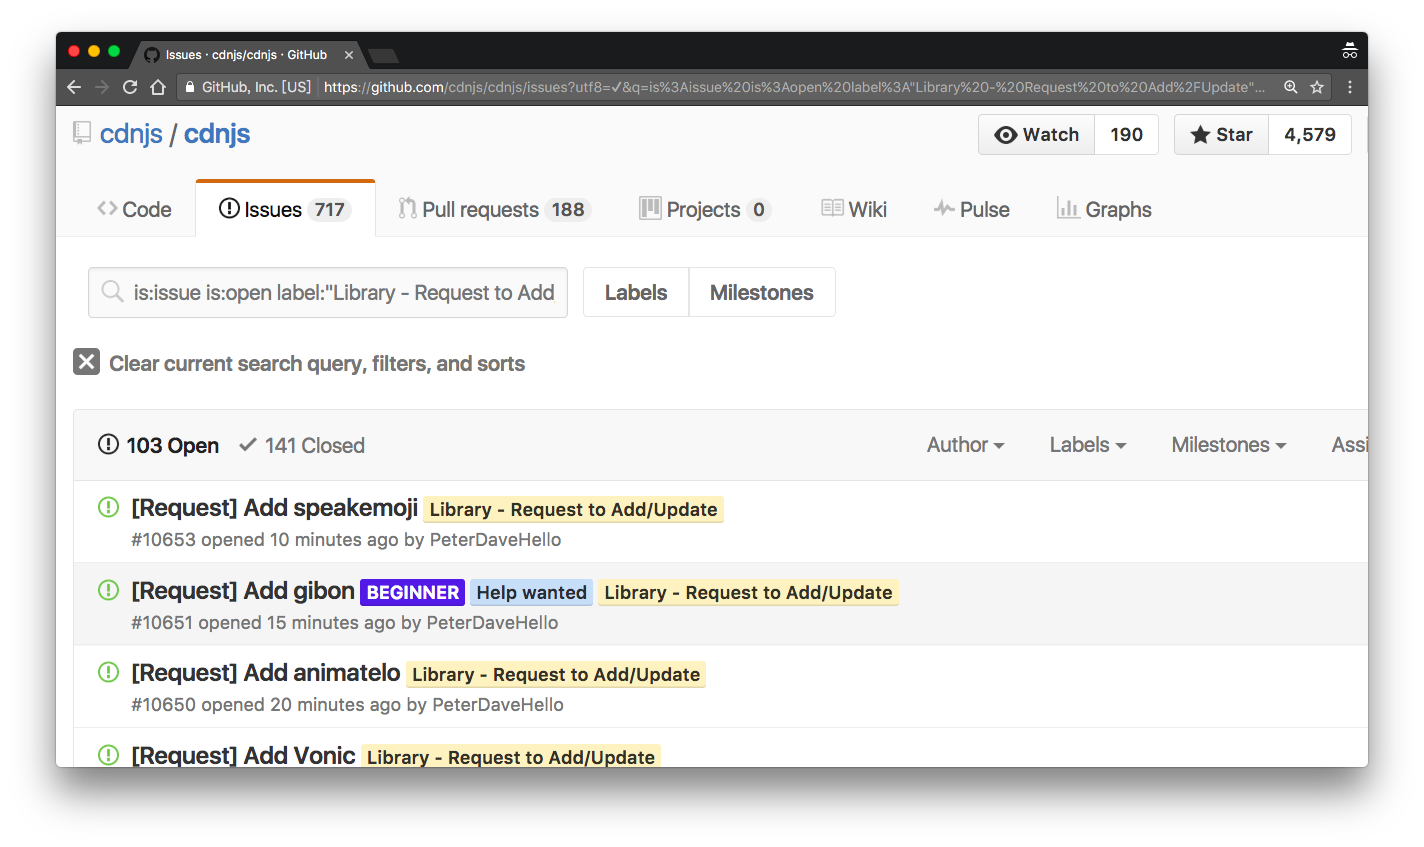Click the secure padlock icon in address bar
1424x847 pixels.
click(x=190, y=87)
